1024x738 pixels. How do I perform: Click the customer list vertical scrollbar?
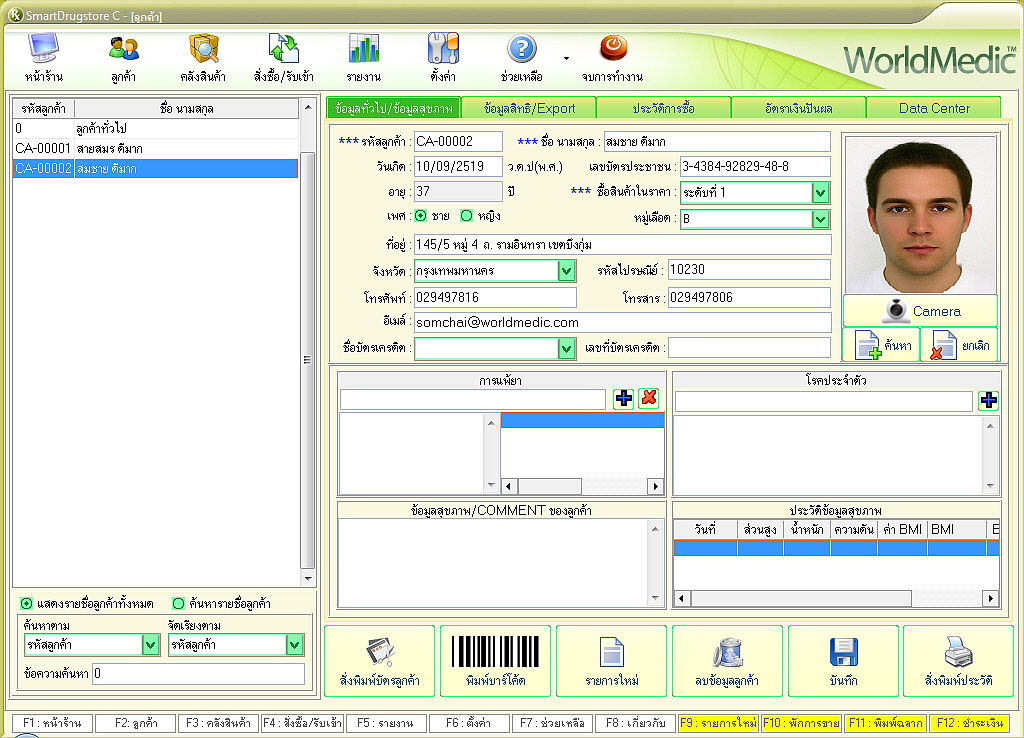308,360
